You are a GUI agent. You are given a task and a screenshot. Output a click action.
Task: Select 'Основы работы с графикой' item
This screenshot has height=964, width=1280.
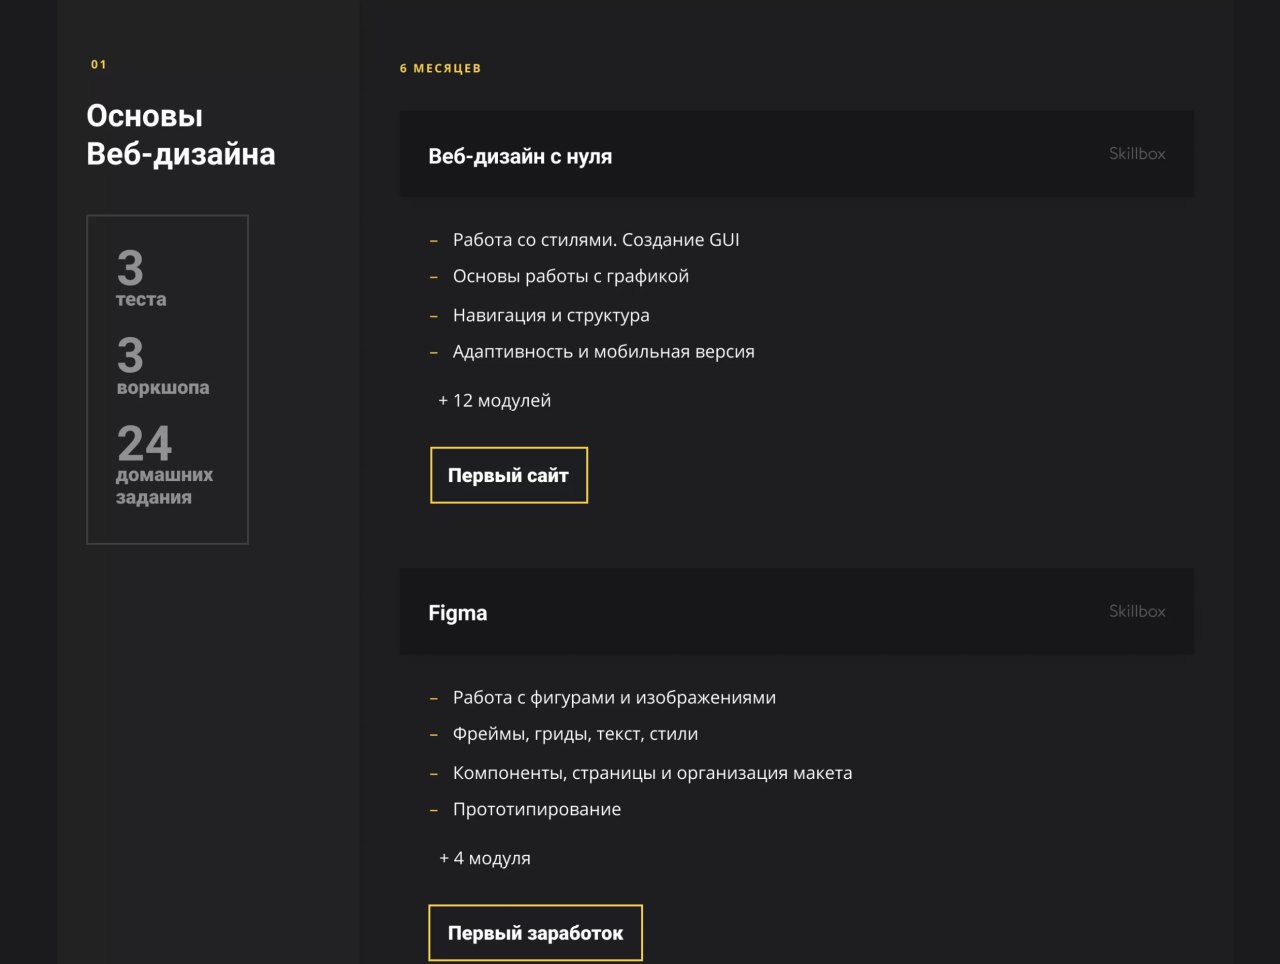click(571, 277)
